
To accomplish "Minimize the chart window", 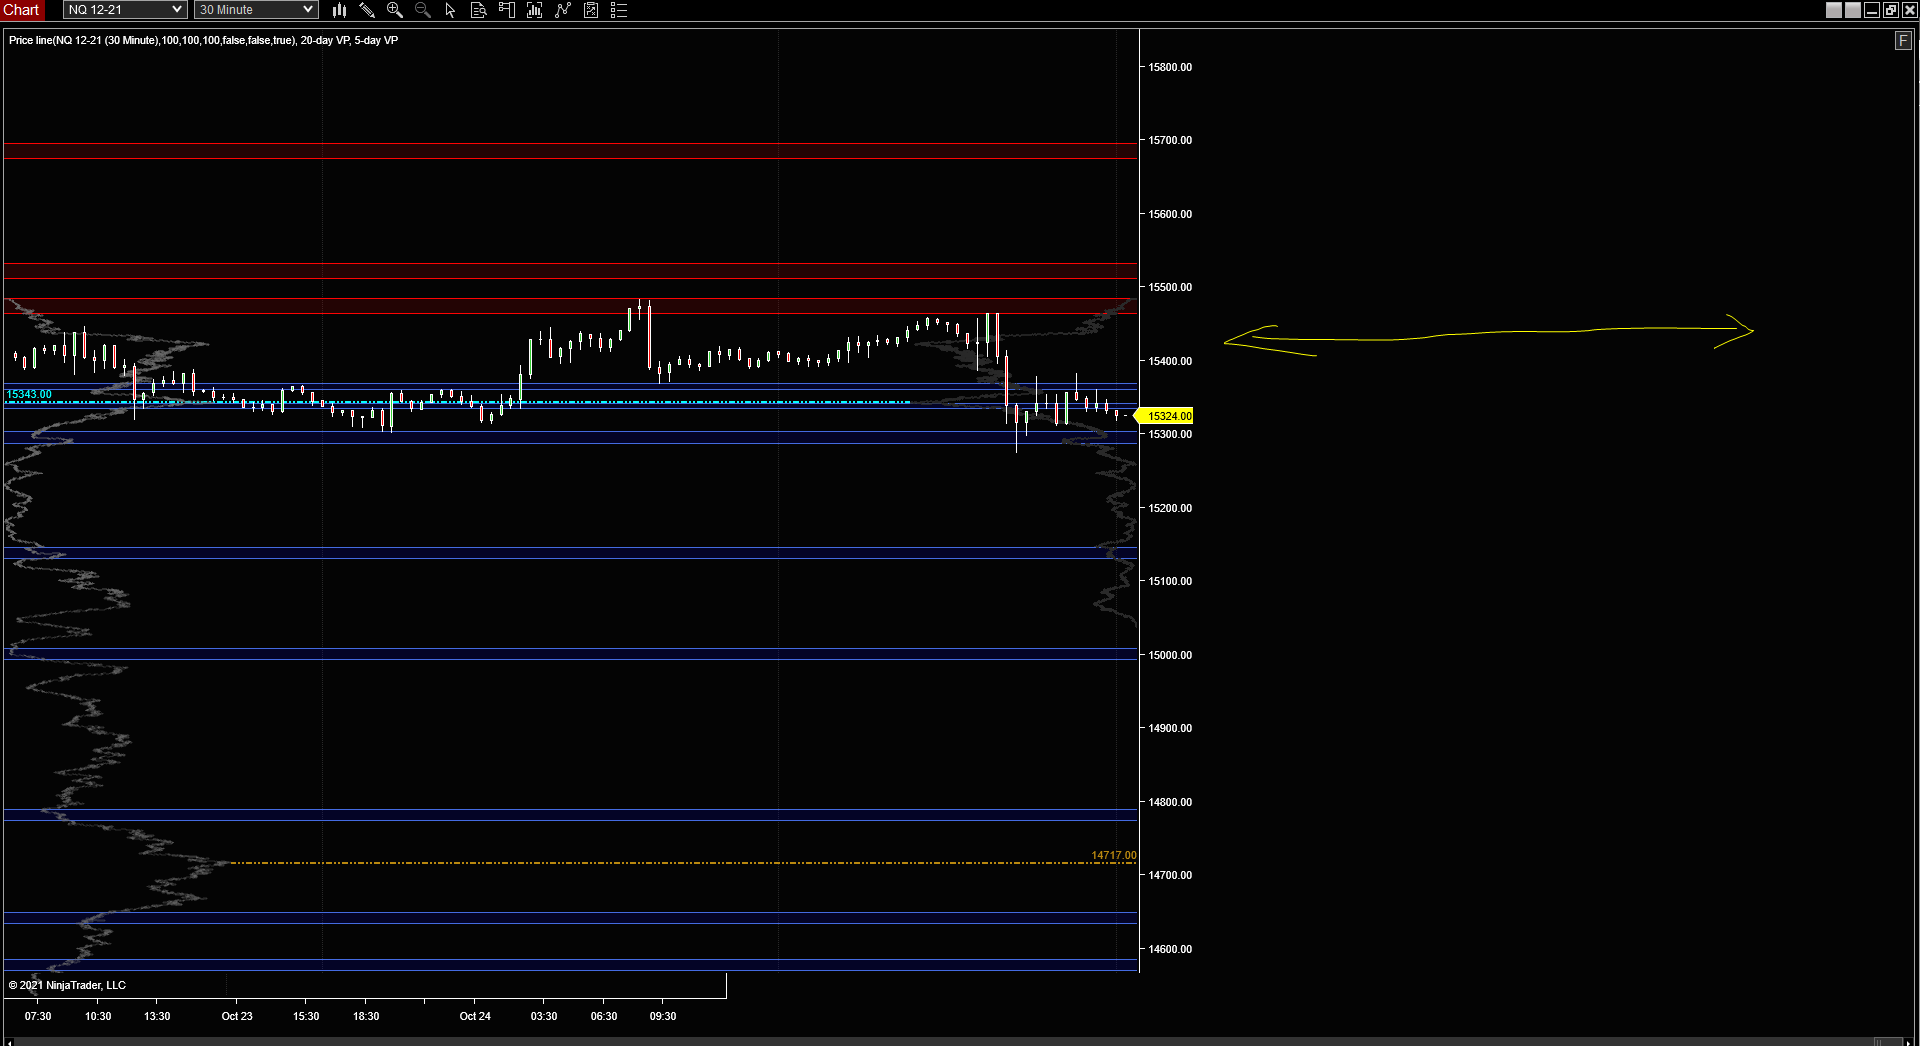I will click(1872, 10).
